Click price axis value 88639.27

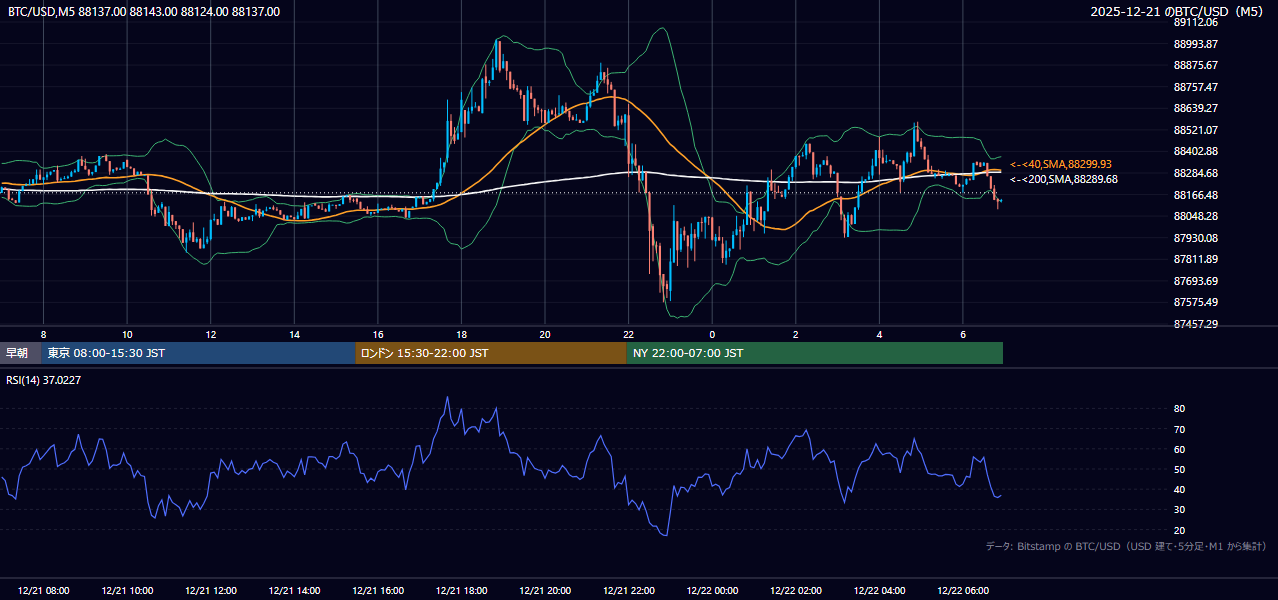(x=1195, y=108)
